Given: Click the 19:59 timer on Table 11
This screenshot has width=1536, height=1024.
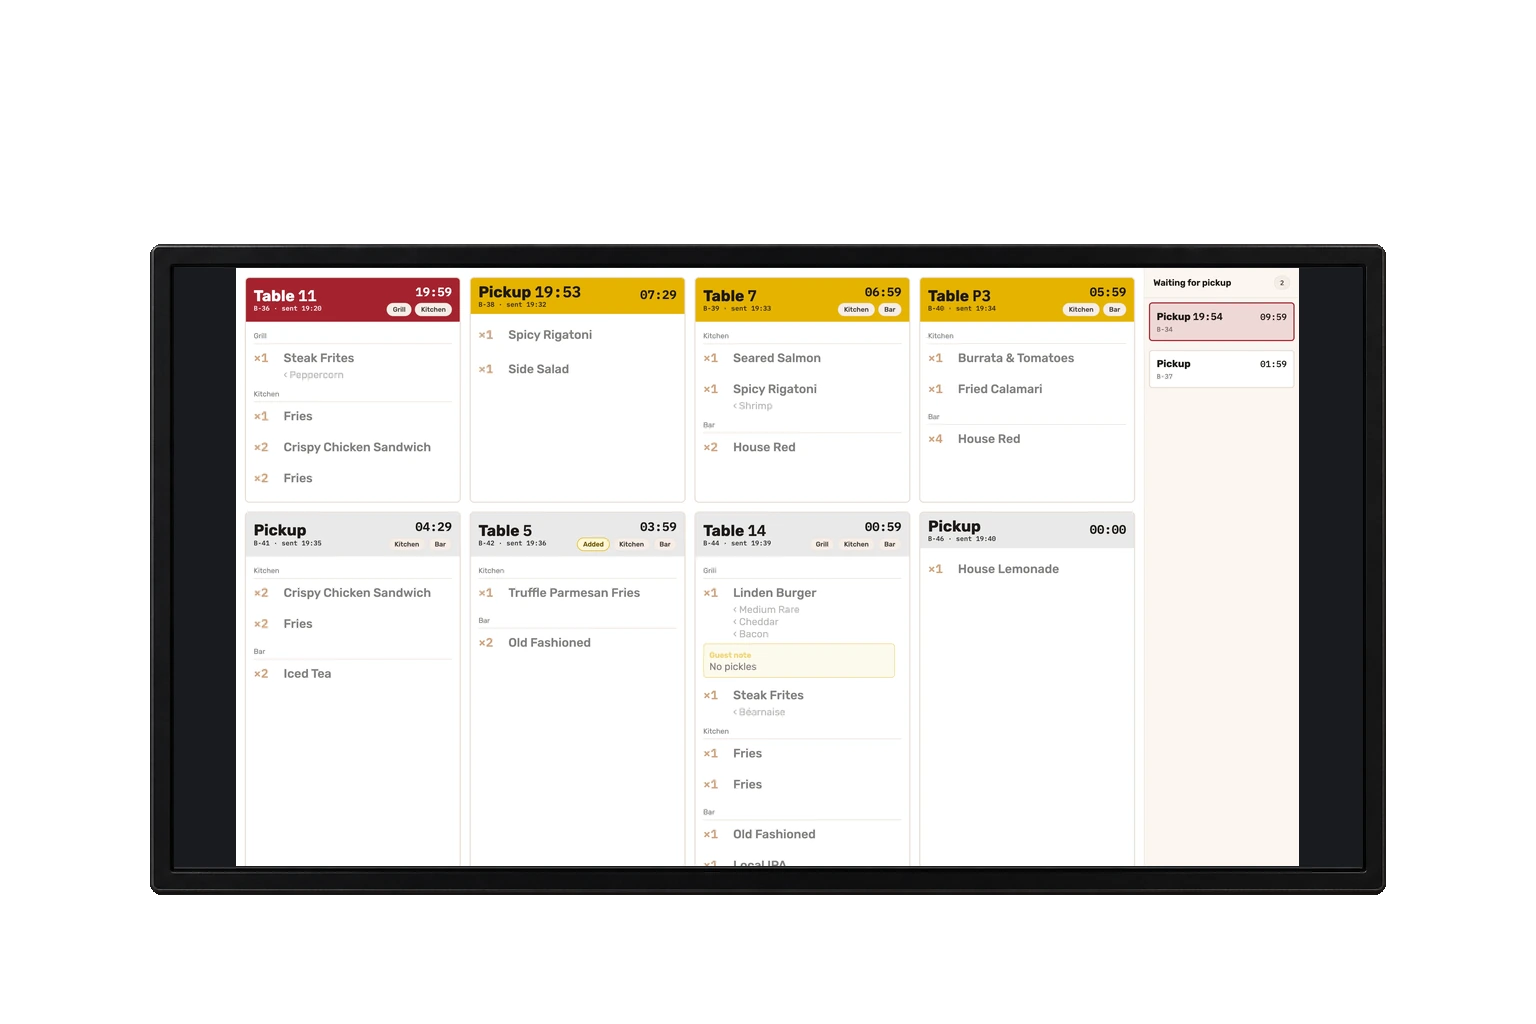Looking at the screenshot, I should [433, 292].
